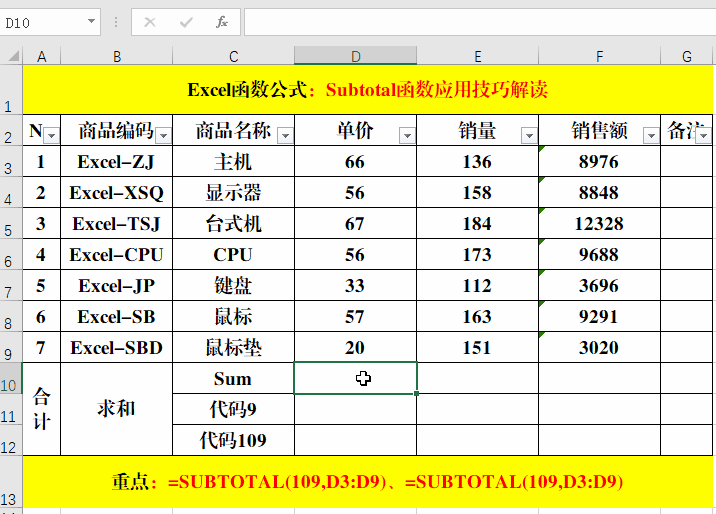
Task: Open the 销量 filter dropdown
Action: [x=529, y=136]
